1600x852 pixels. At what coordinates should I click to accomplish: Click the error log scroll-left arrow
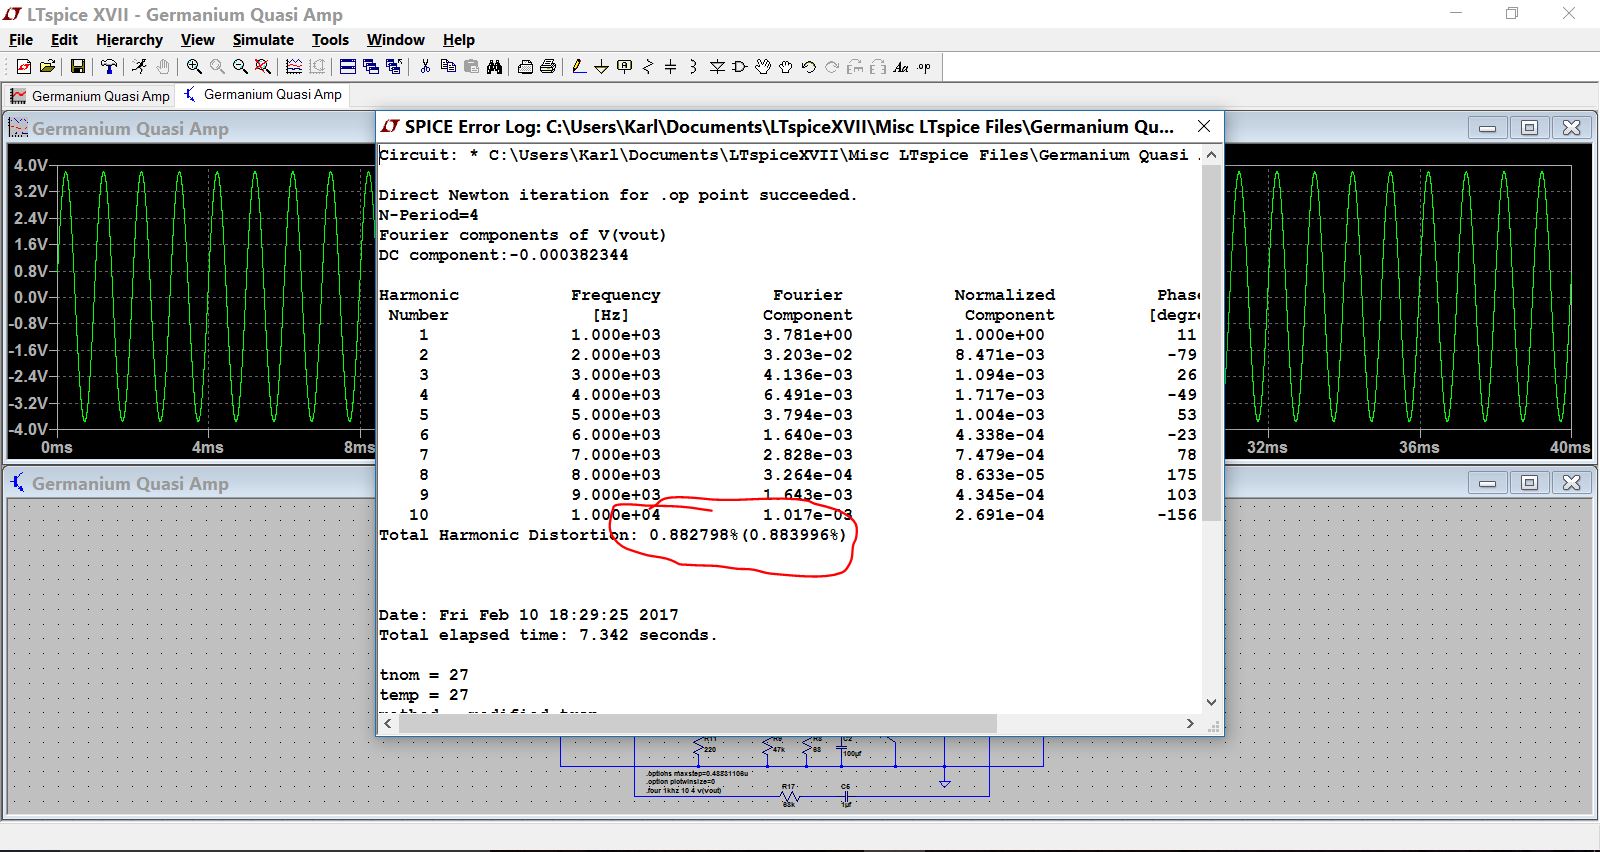(x=388, y=723)
